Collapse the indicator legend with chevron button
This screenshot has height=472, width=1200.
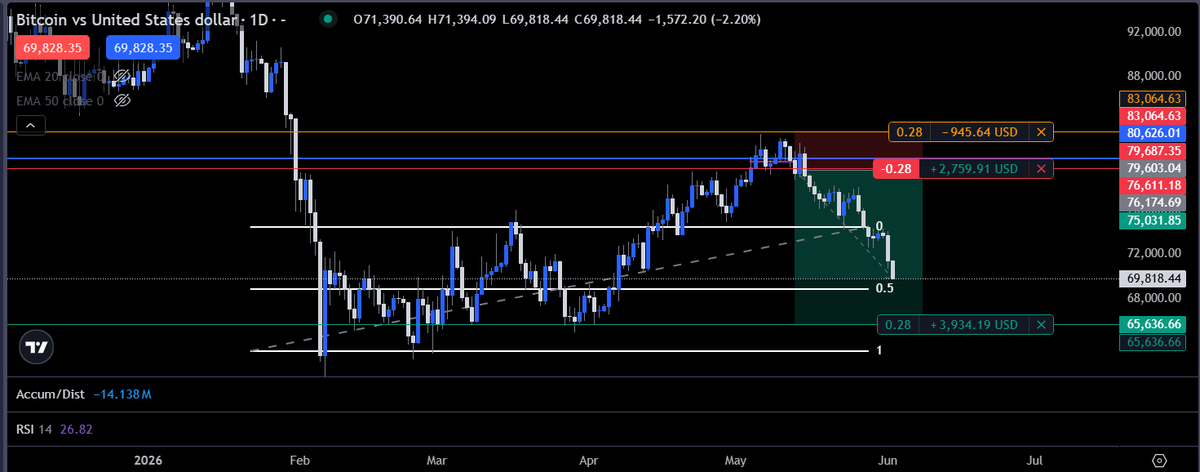coord(30,125)
